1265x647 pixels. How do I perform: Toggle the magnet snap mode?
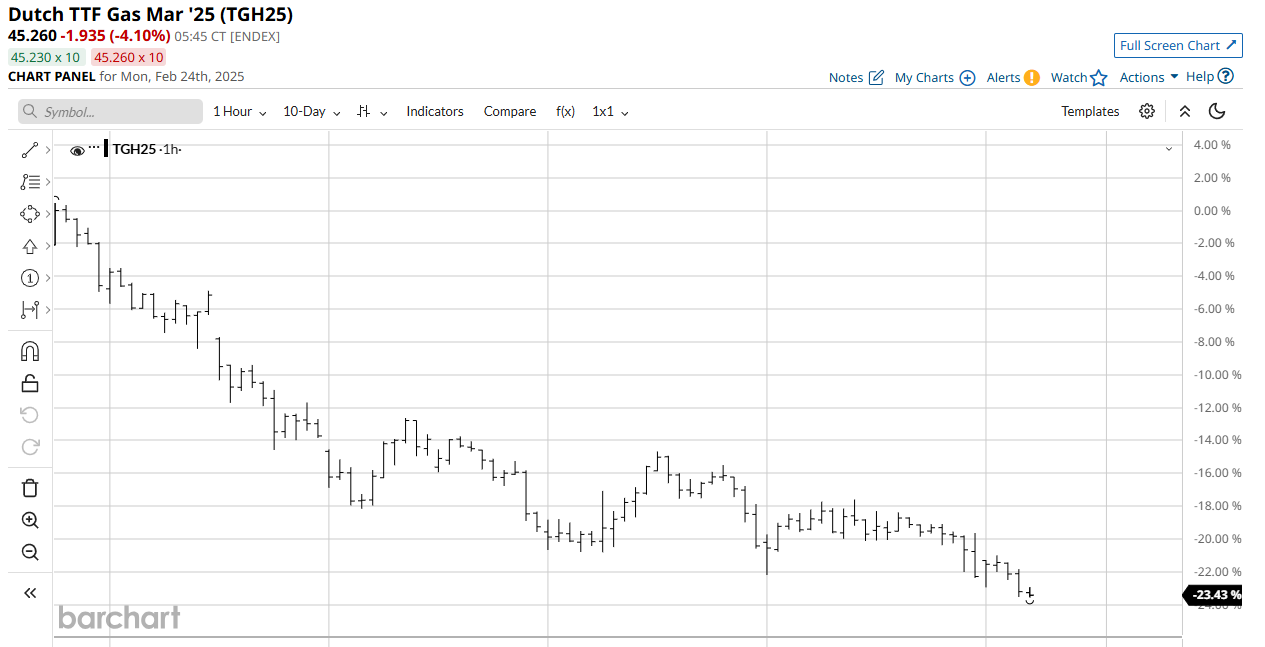pos(29,351)
